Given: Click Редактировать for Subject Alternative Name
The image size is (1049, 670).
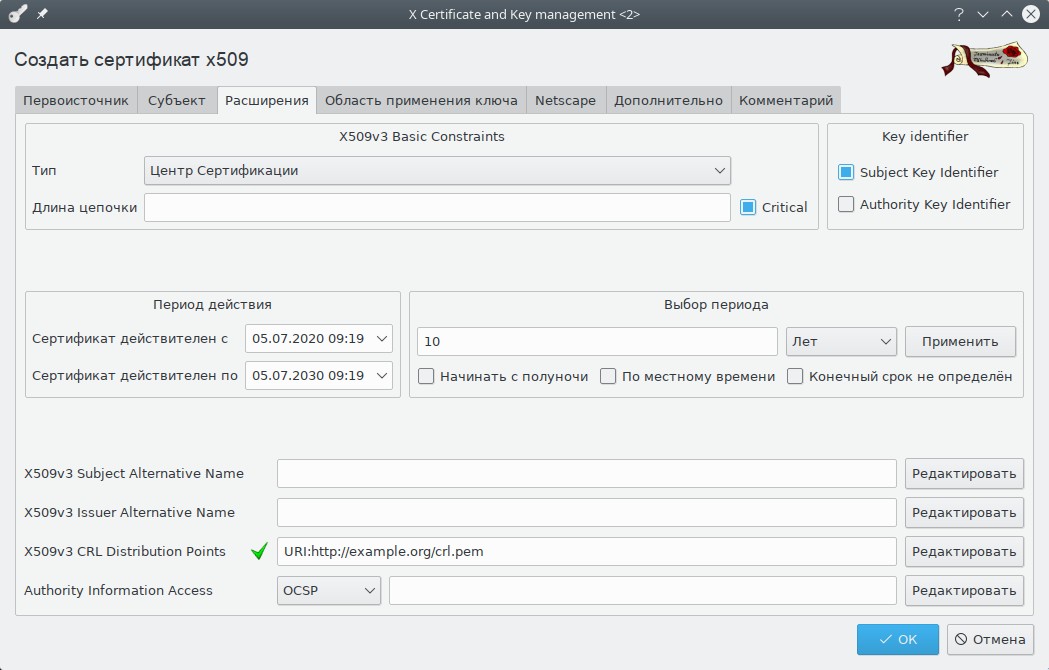Looking at the screenshot, I should pyautogui.click(x=963, y=473).
